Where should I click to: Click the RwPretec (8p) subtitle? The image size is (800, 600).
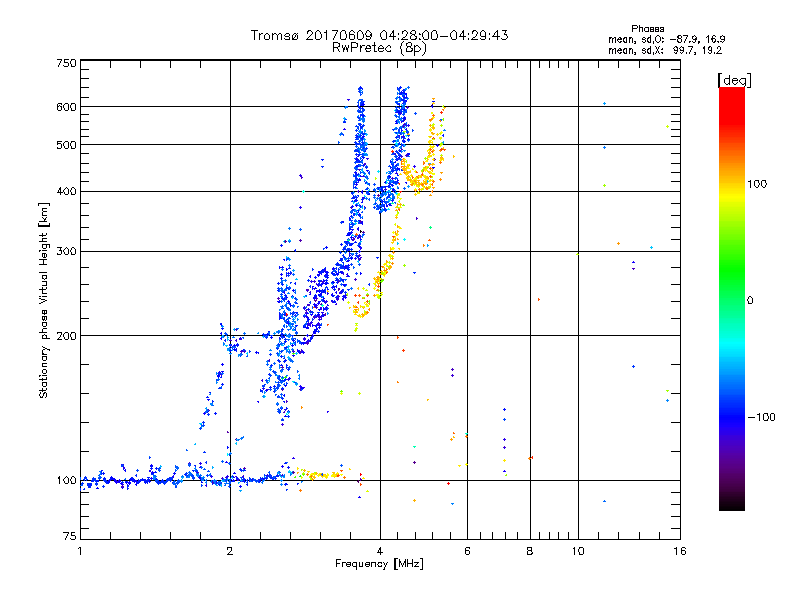[x=379, y=47]
